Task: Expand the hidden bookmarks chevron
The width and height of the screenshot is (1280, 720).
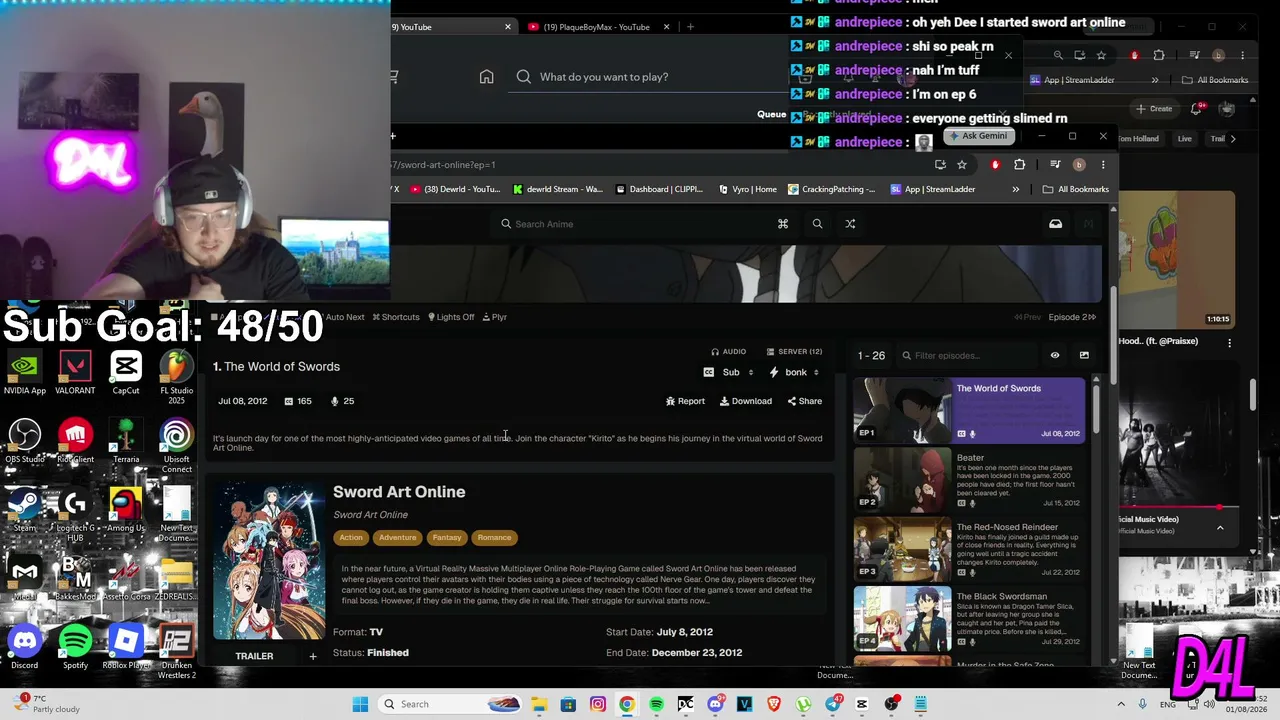Action: pyautogui.click(x=1016, y=189)
